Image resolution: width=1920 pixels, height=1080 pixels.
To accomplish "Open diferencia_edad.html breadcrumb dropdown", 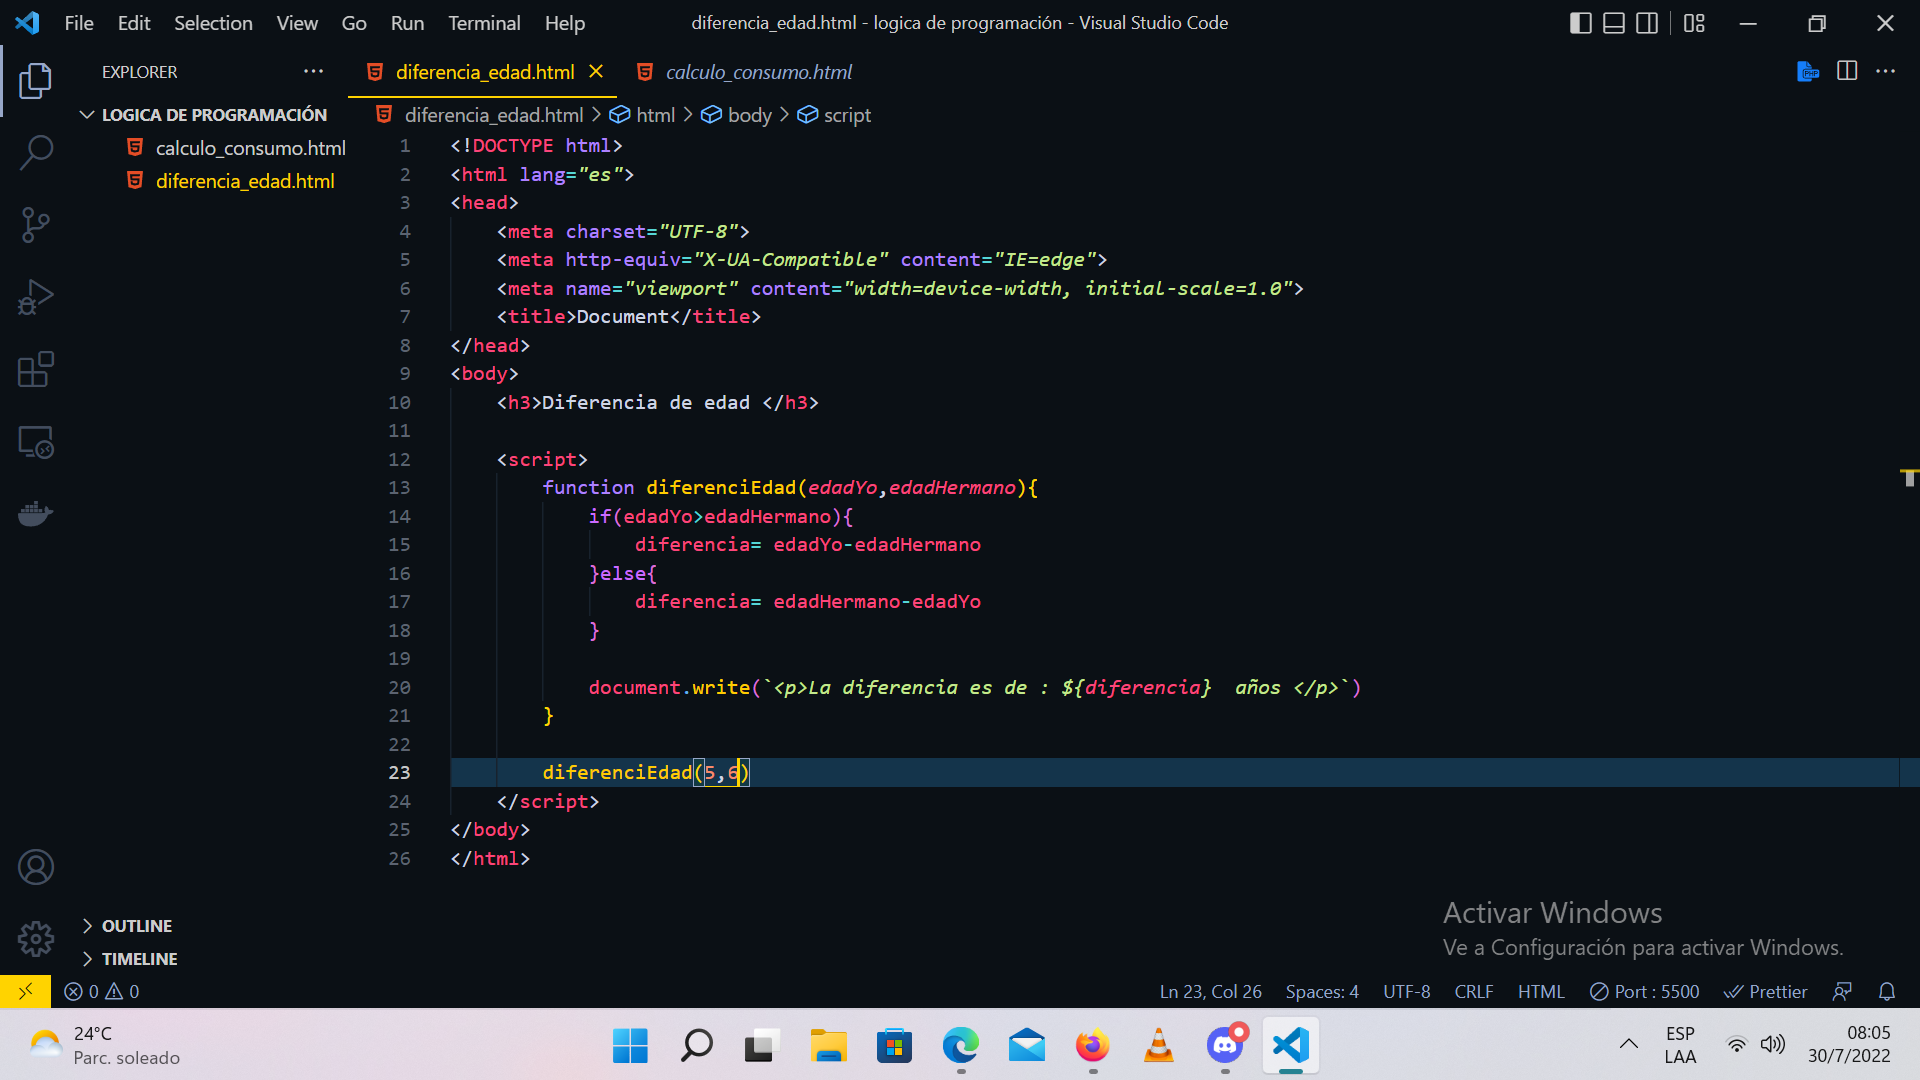I will tap(480, 115).
